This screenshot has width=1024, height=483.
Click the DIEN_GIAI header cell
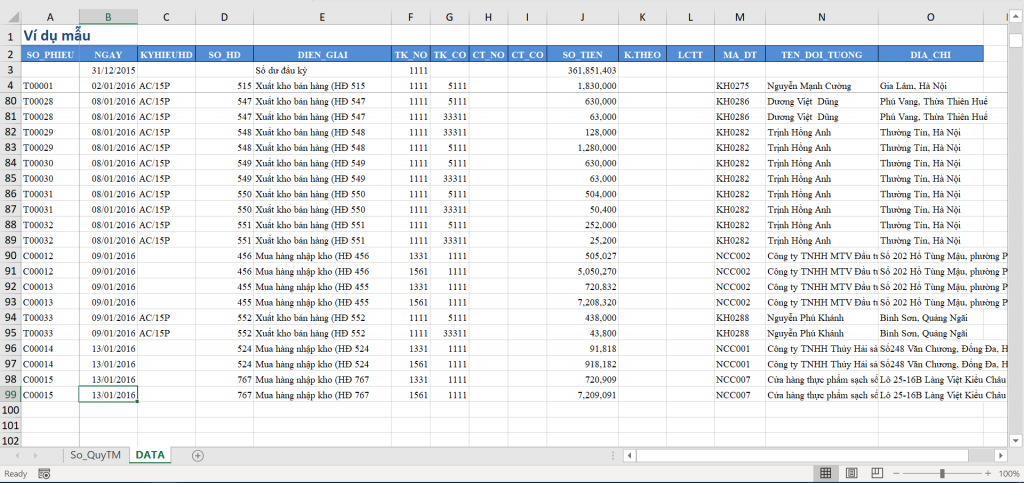tap(323, 55)
